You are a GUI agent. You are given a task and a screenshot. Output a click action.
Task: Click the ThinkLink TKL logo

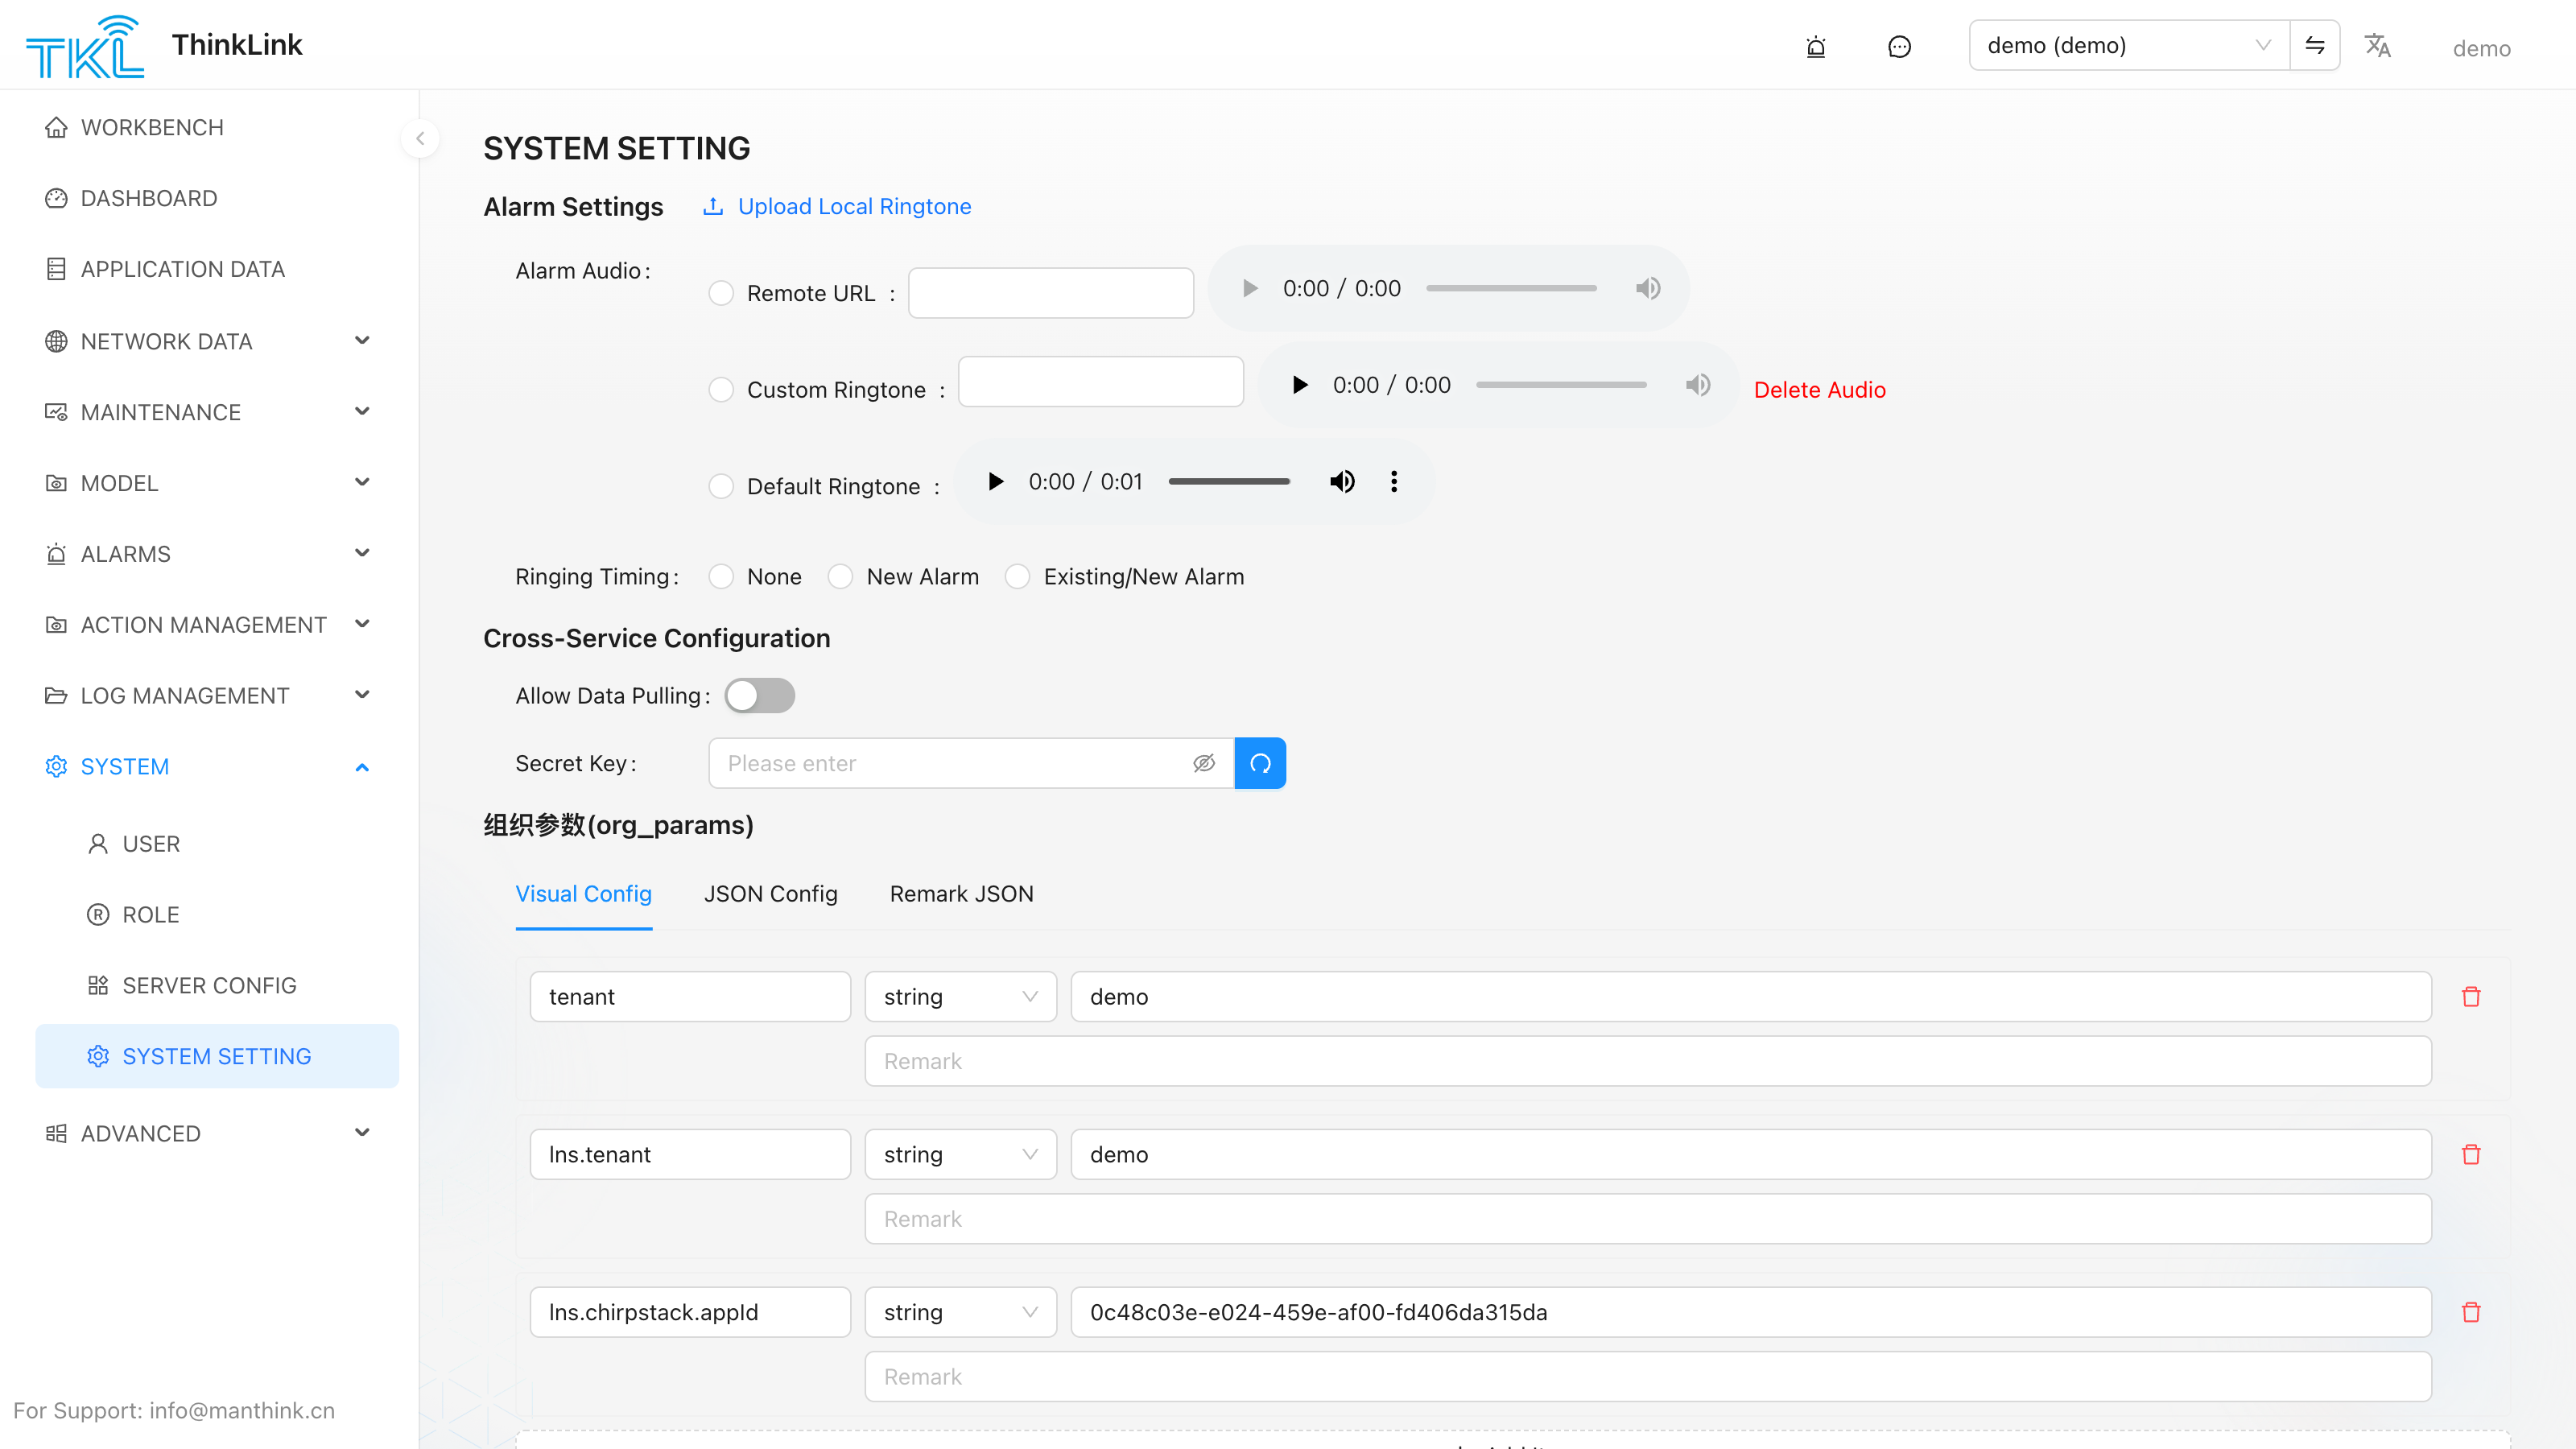(85, 46)
